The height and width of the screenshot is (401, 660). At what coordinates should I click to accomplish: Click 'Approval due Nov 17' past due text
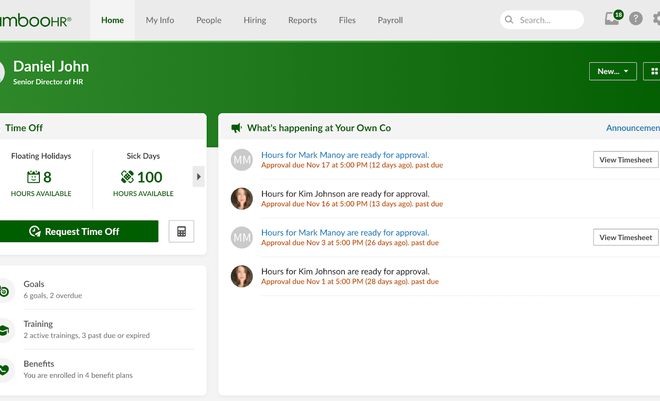click(352, 165)
